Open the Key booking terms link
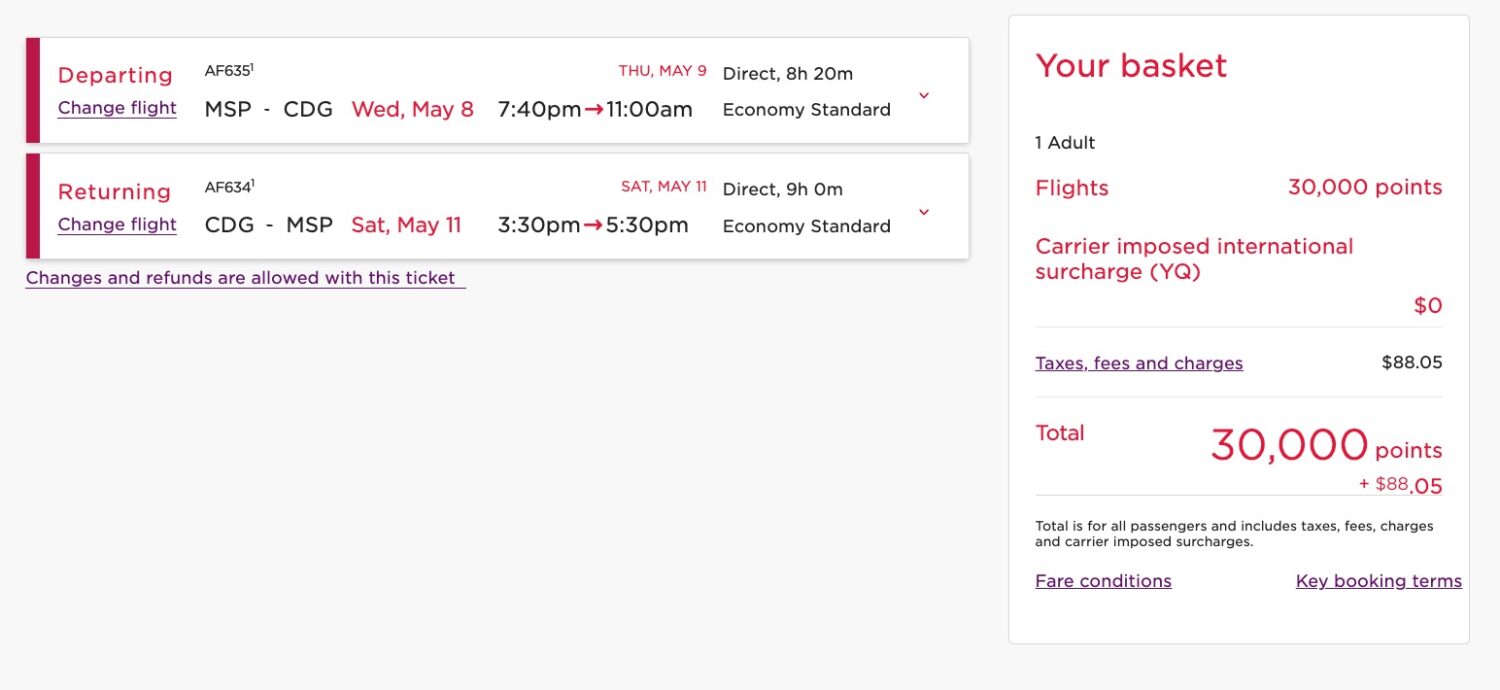Viewport: 1500px width, 690px height. [1378, 581]
